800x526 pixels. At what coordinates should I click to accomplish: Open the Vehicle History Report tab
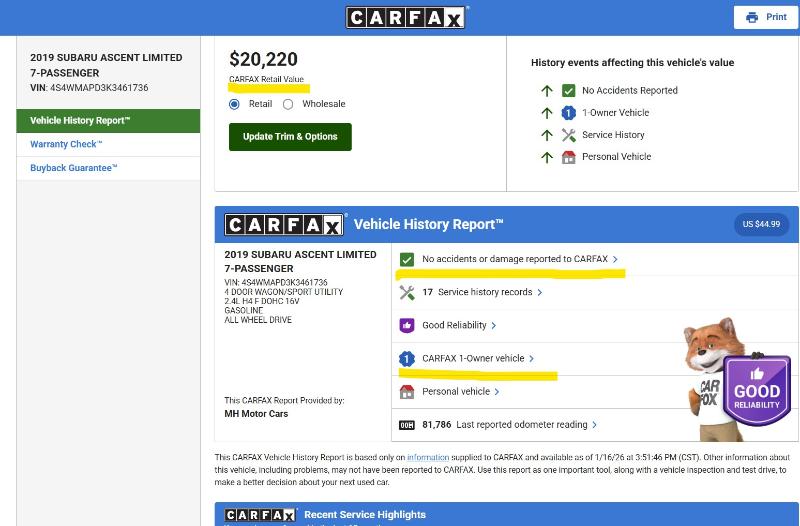(108, 120)
